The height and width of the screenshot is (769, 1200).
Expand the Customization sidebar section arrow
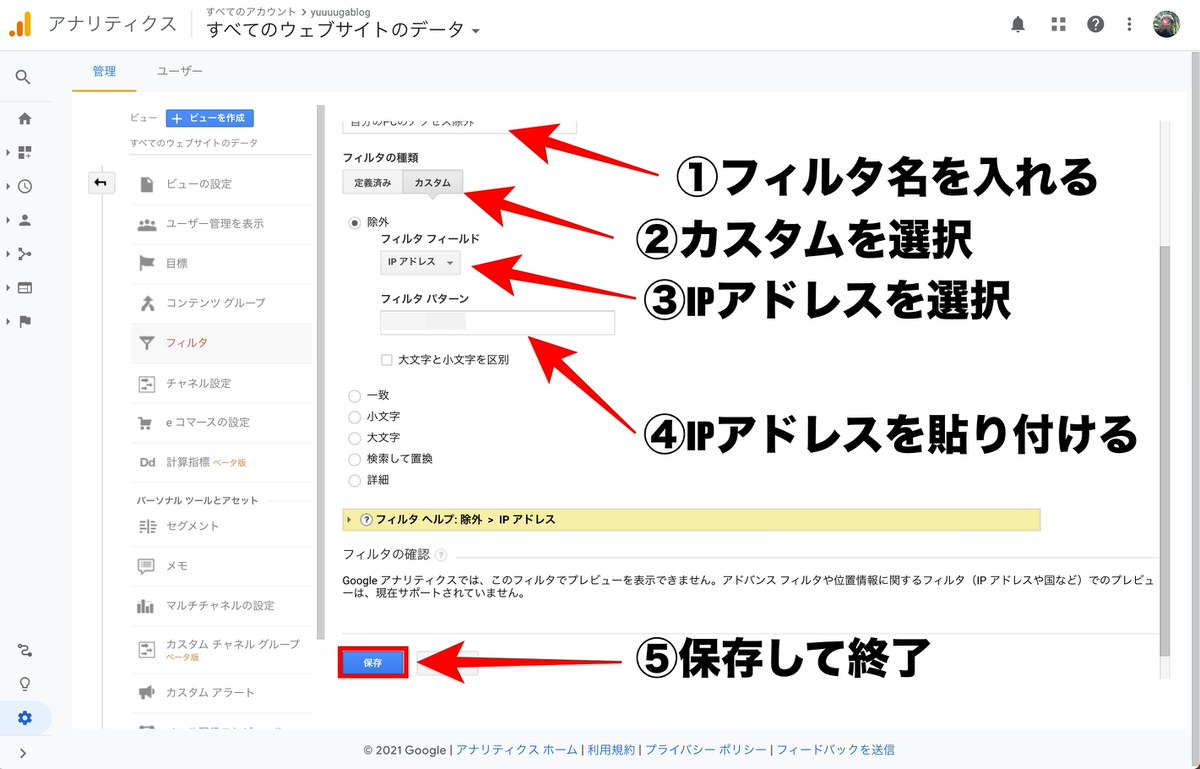[8, 152]
